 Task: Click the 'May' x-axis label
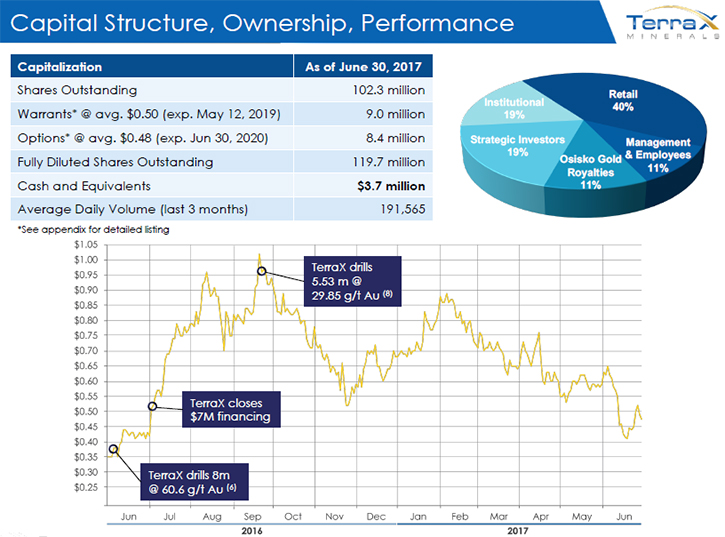582,517
